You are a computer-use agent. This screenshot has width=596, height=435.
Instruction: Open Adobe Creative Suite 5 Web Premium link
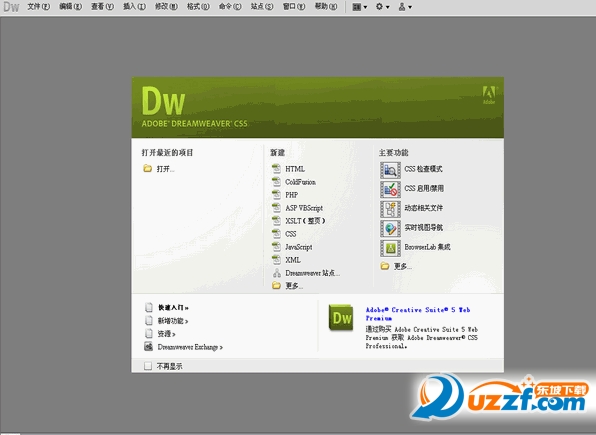point(418,314)
